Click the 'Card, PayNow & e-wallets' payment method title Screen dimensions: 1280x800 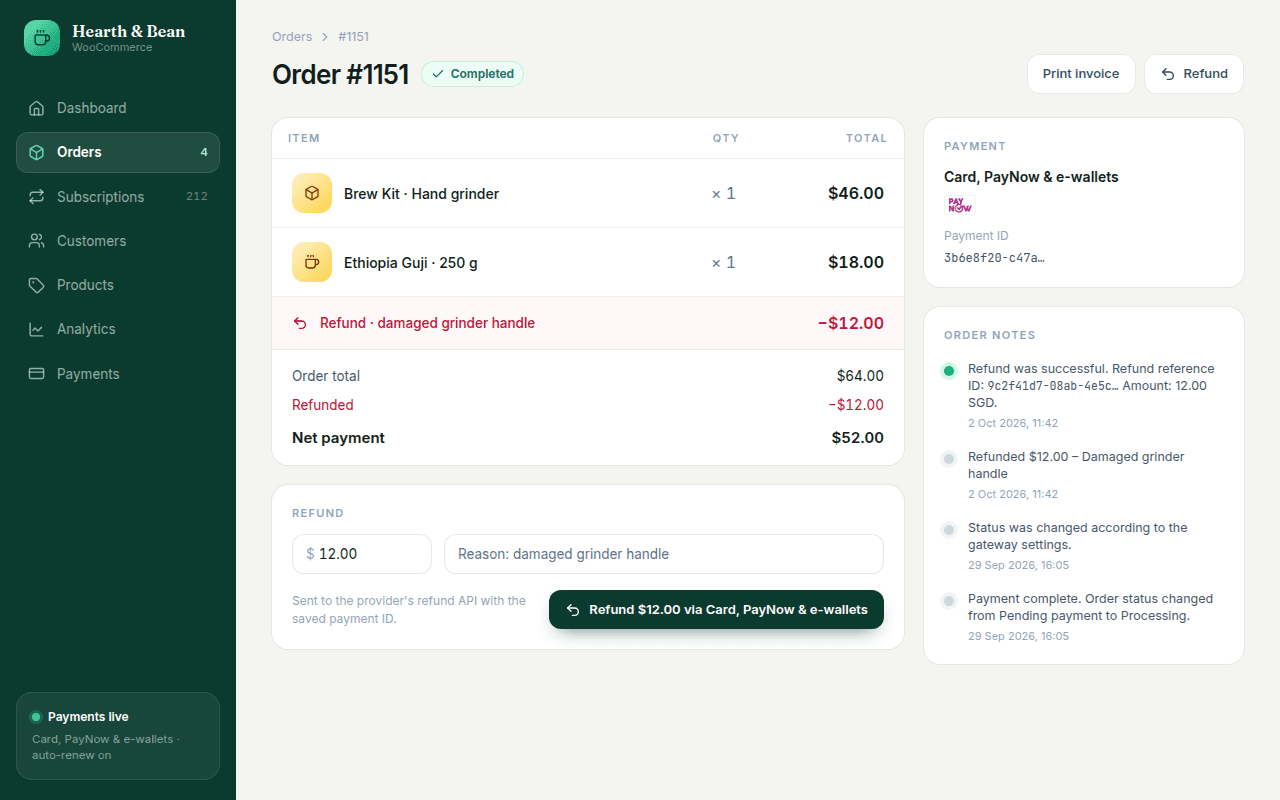(x=1031, y=177)
